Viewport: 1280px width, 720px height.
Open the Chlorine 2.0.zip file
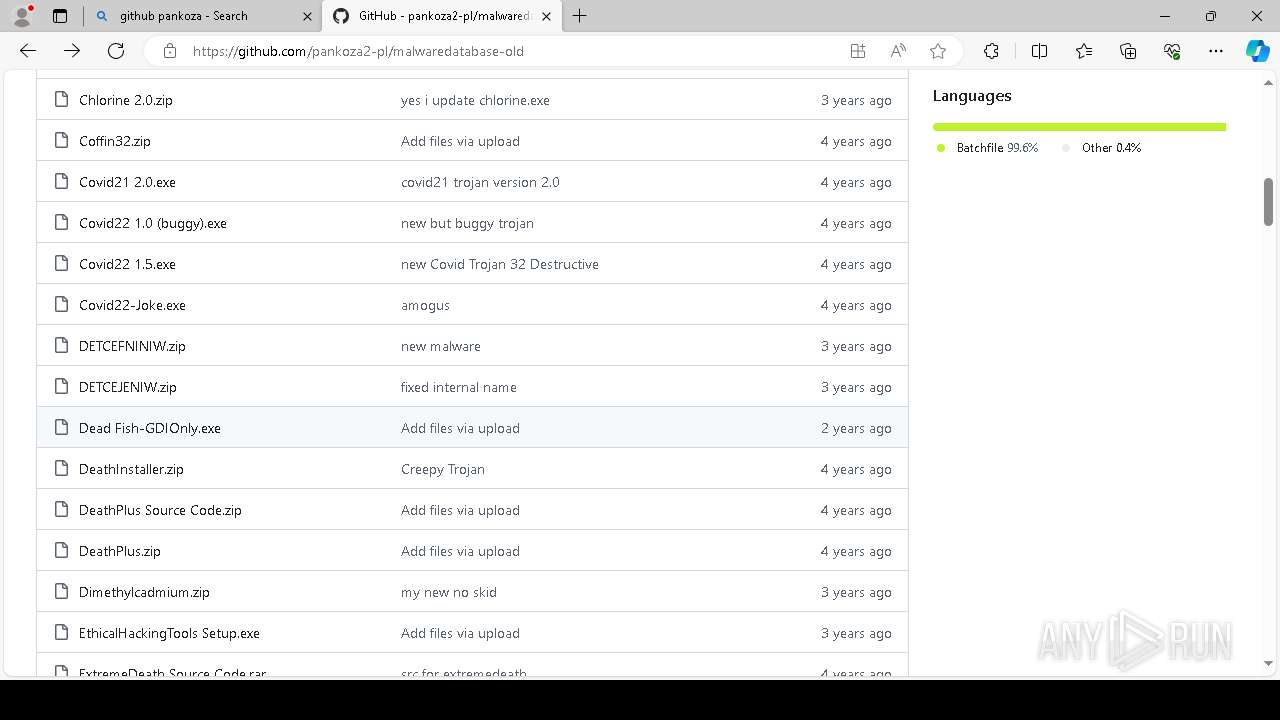(x=126, y=100)
